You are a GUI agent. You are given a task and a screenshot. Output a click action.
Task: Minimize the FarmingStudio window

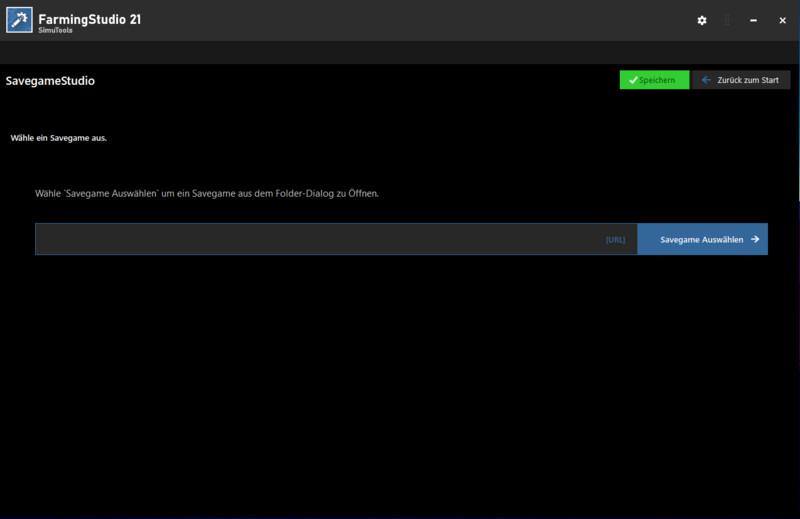coord(754,20)
